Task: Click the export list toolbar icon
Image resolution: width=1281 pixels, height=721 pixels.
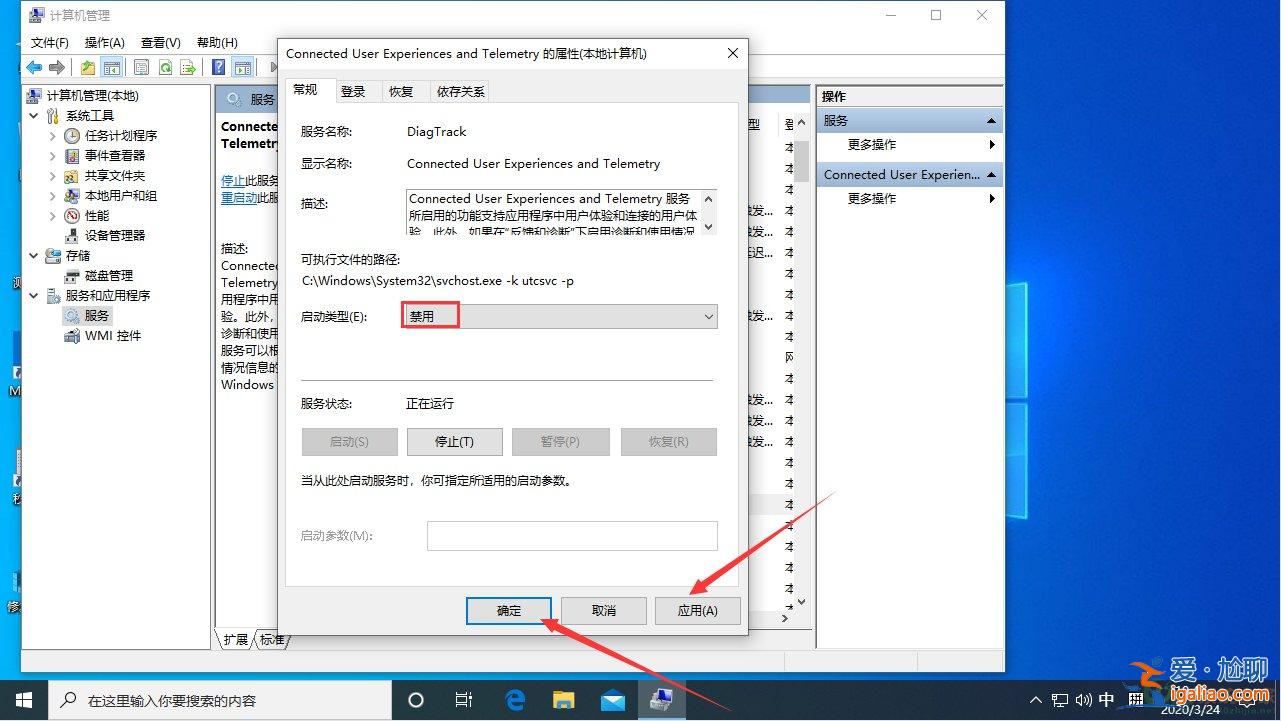Action: tap(188, 67)
